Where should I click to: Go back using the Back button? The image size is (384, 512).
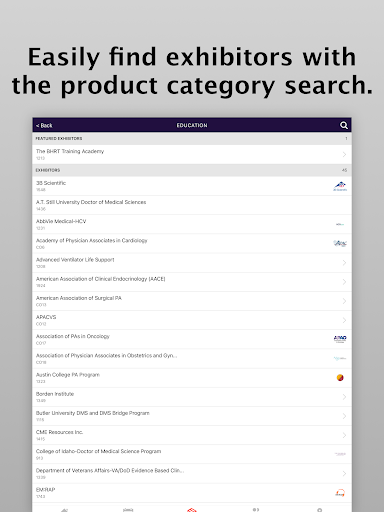[x=44, y=126]
